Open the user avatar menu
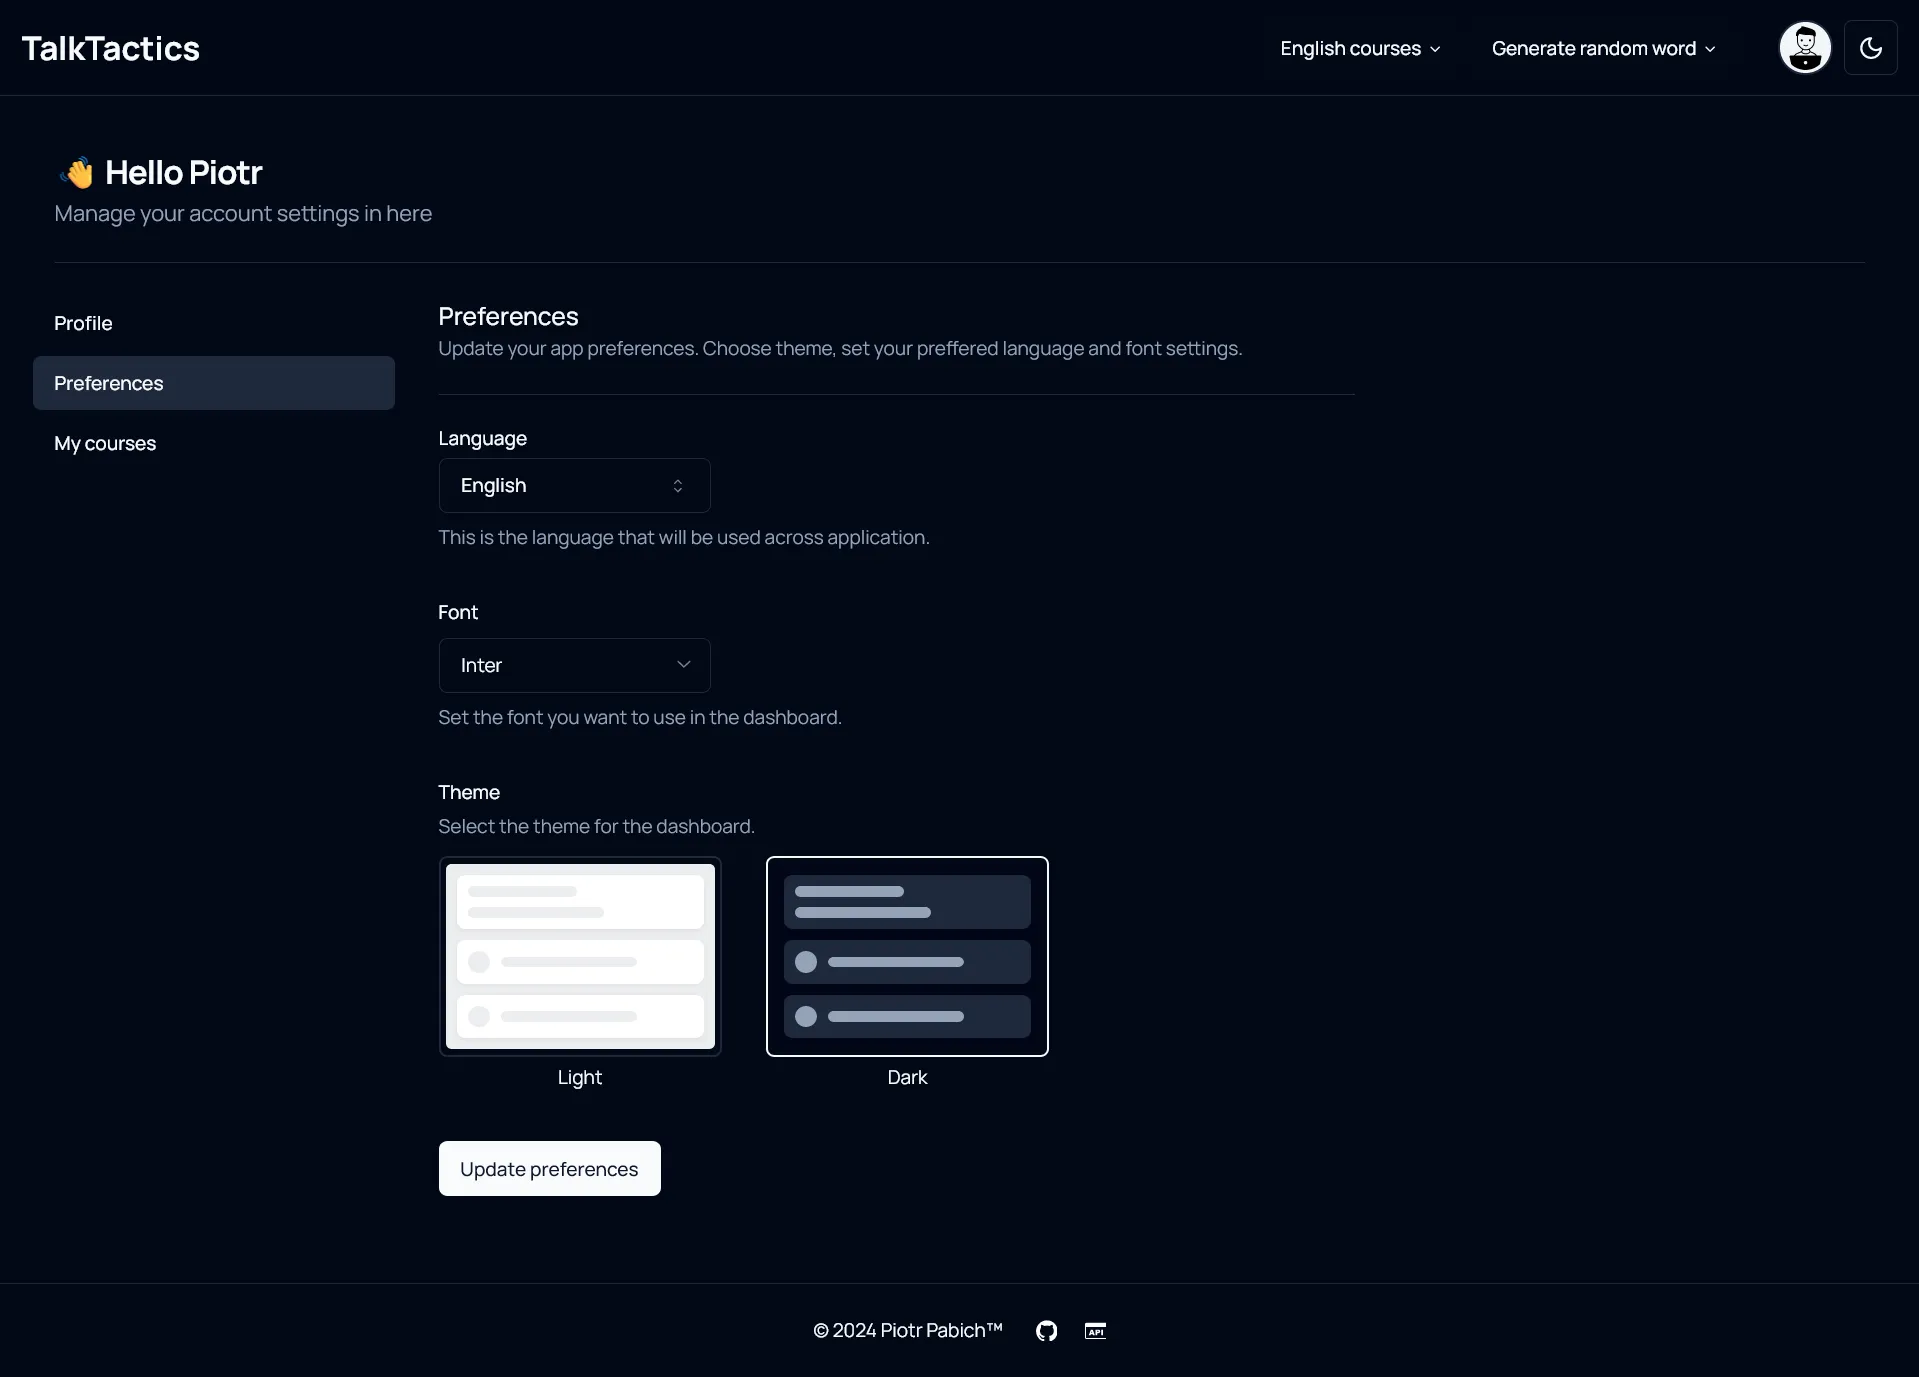The width and height of the screenshot is (1919, 1377). pos(1805,48)
